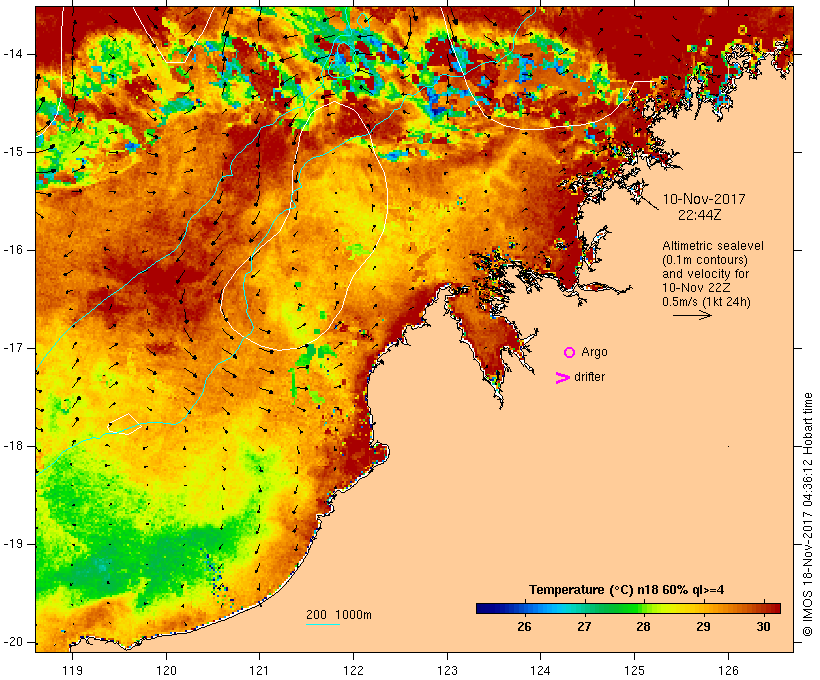The width and height of the screenshot is (820, 680).
Task: Click the cyan 200m isobath legend line
Action: point(323,624)
